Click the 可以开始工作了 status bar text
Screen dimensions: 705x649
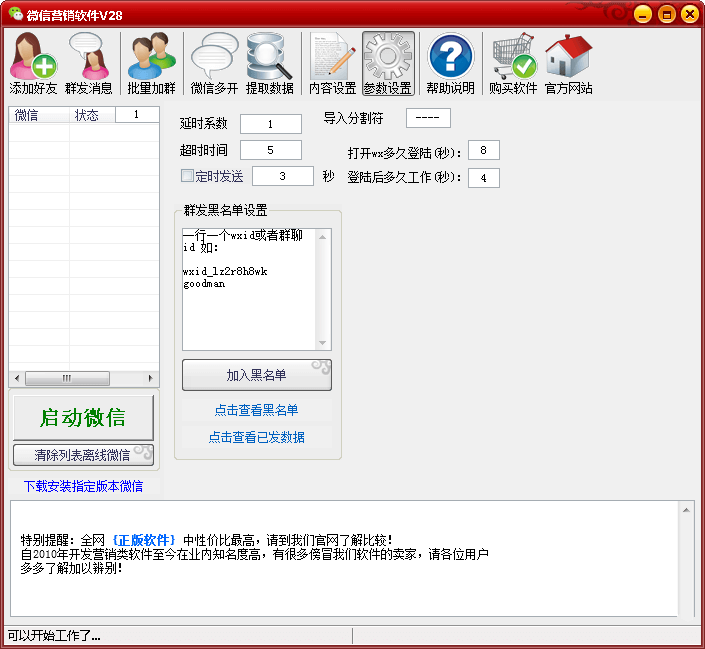[x=54, y=636]
